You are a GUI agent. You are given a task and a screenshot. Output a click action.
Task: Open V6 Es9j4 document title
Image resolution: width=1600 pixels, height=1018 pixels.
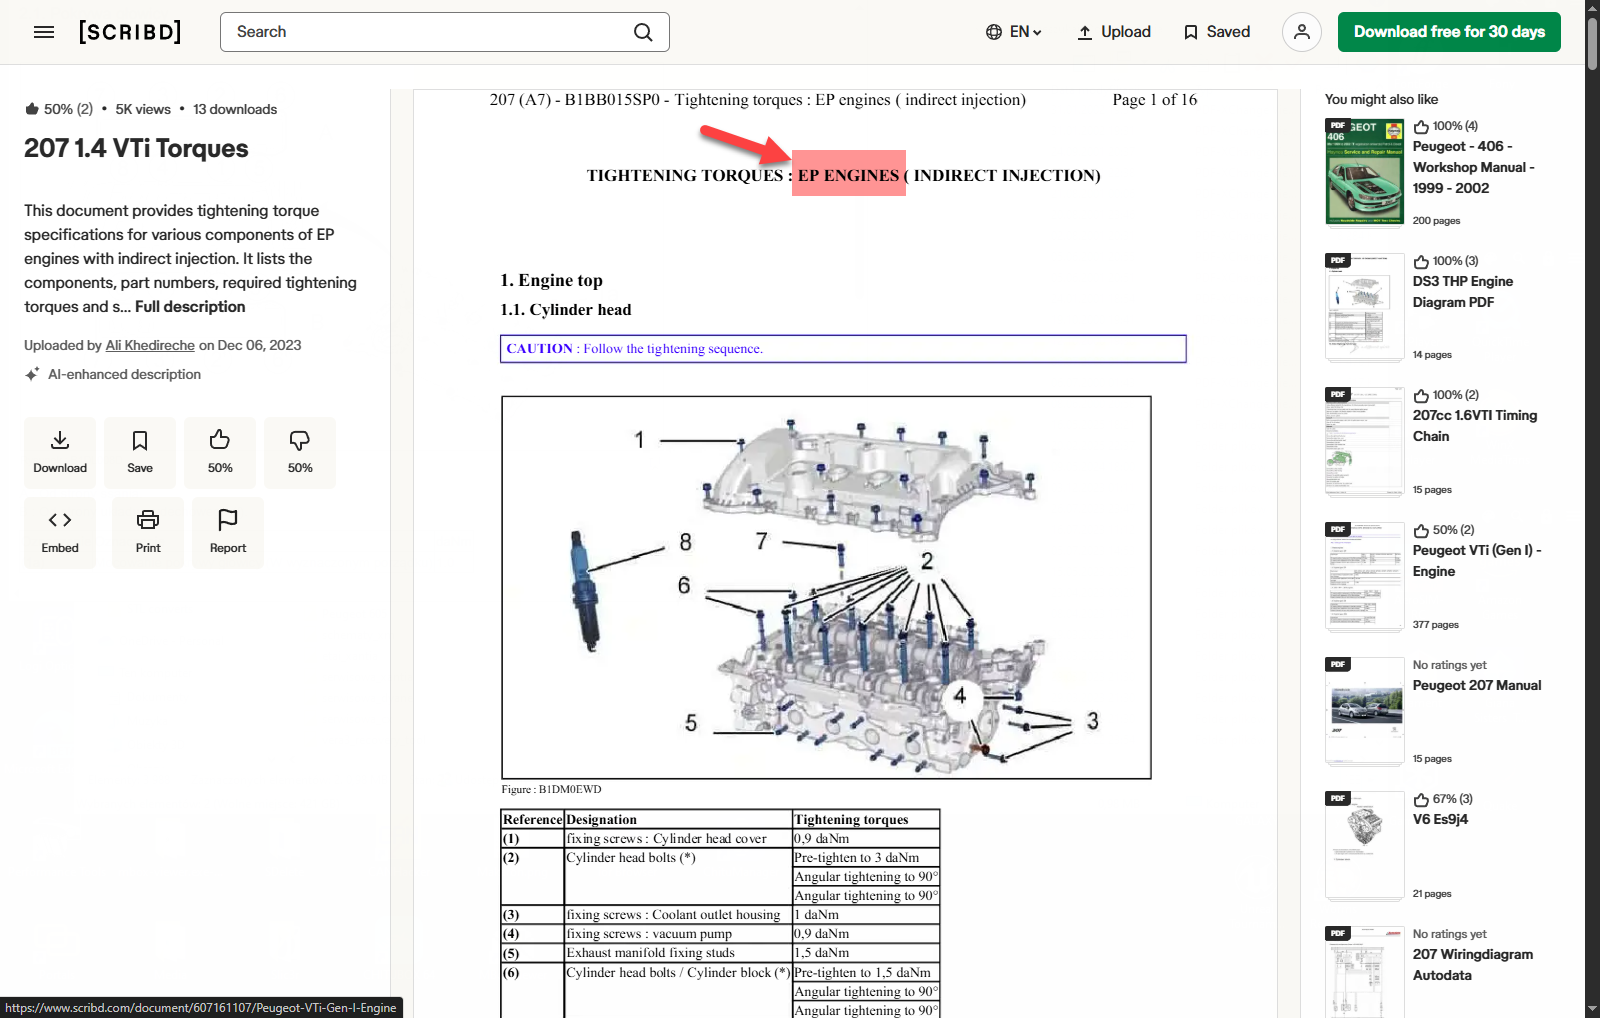pyautogui.click(x=1440, y=819)
